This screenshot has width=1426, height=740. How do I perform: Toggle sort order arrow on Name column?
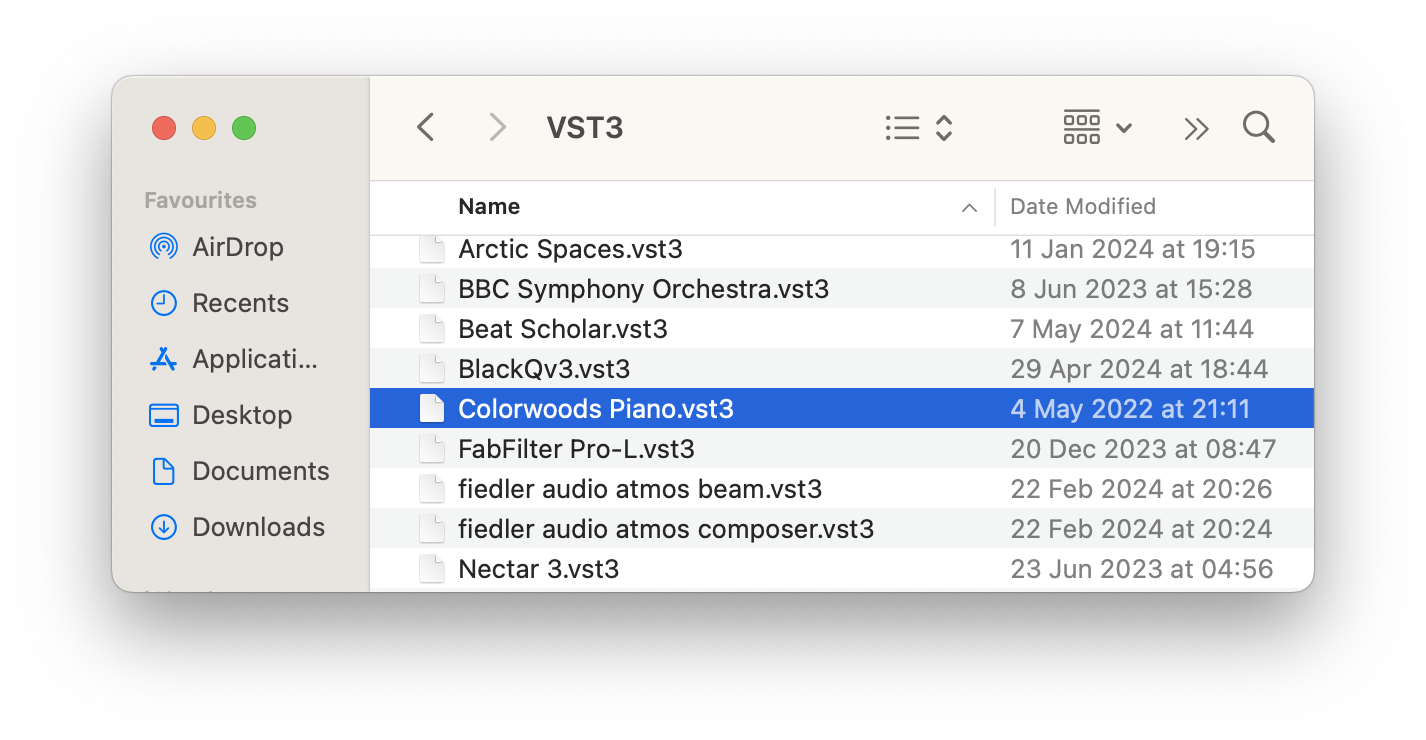click(x=968, y=208)
